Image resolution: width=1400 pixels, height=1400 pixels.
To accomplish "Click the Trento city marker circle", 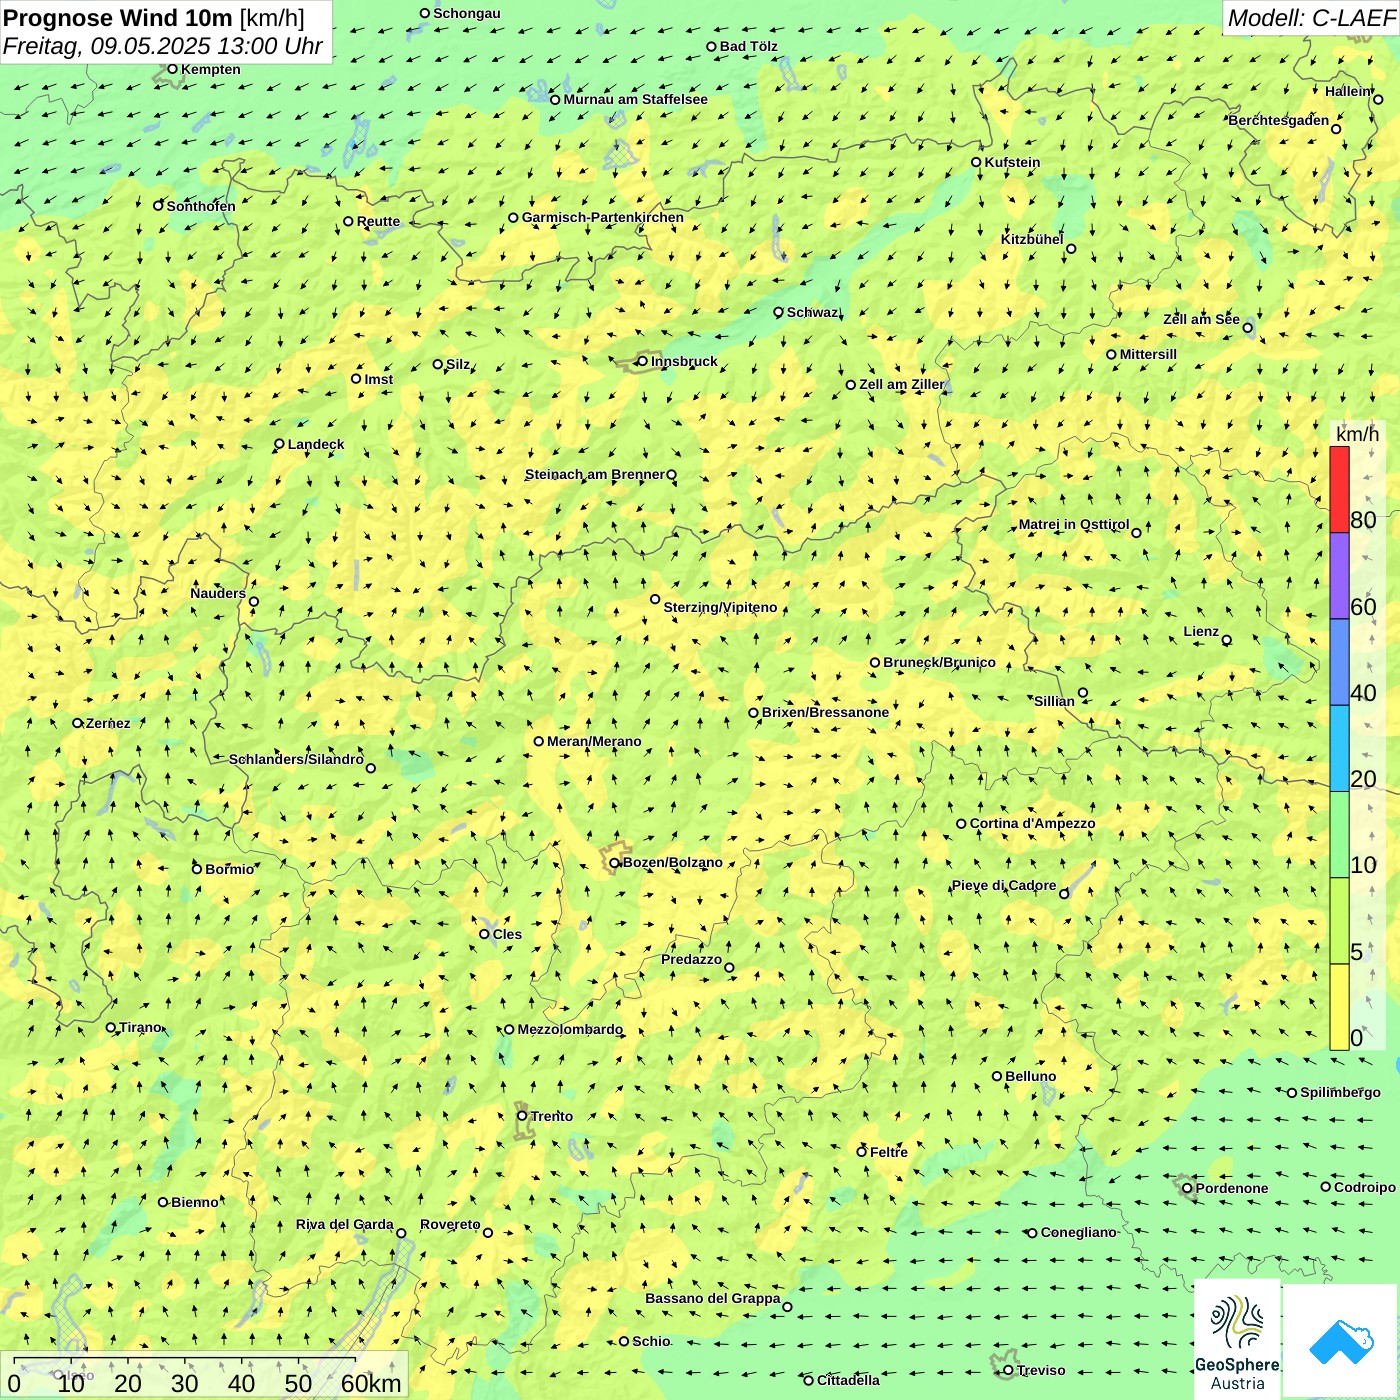I will [522, 1116].
